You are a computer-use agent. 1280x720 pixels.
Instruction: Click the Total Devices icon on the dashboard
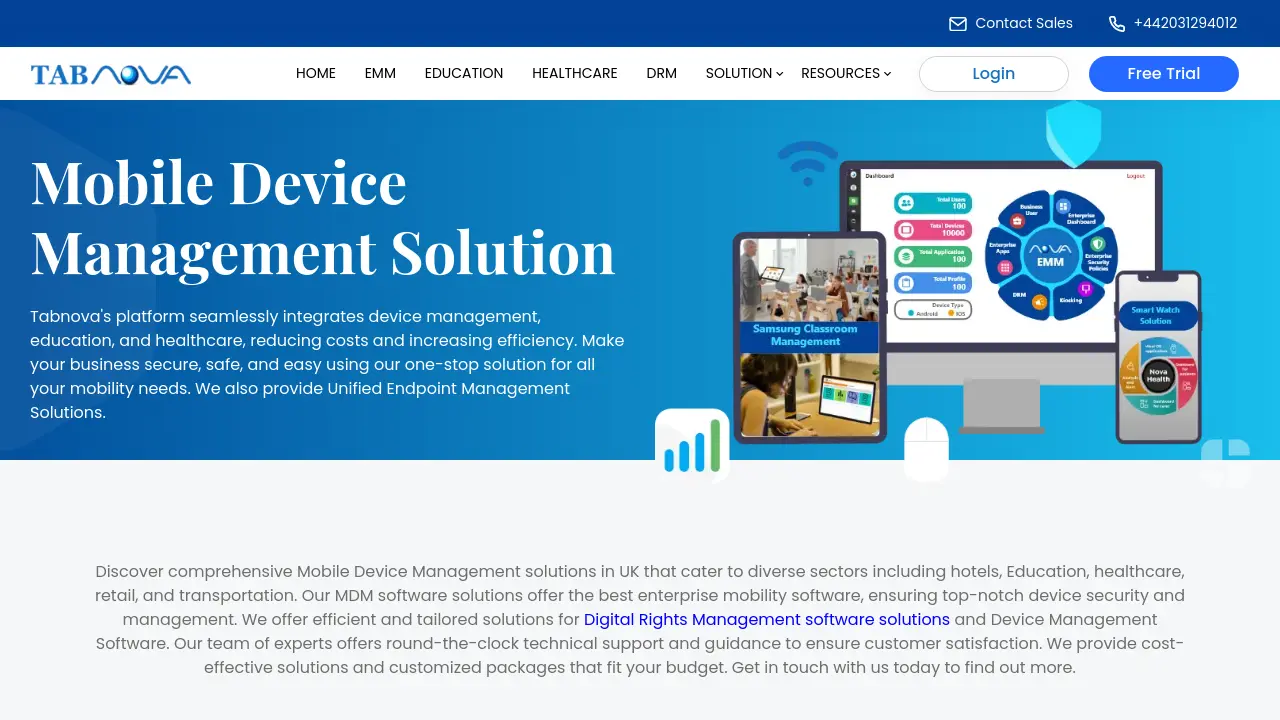pos(906,230)
